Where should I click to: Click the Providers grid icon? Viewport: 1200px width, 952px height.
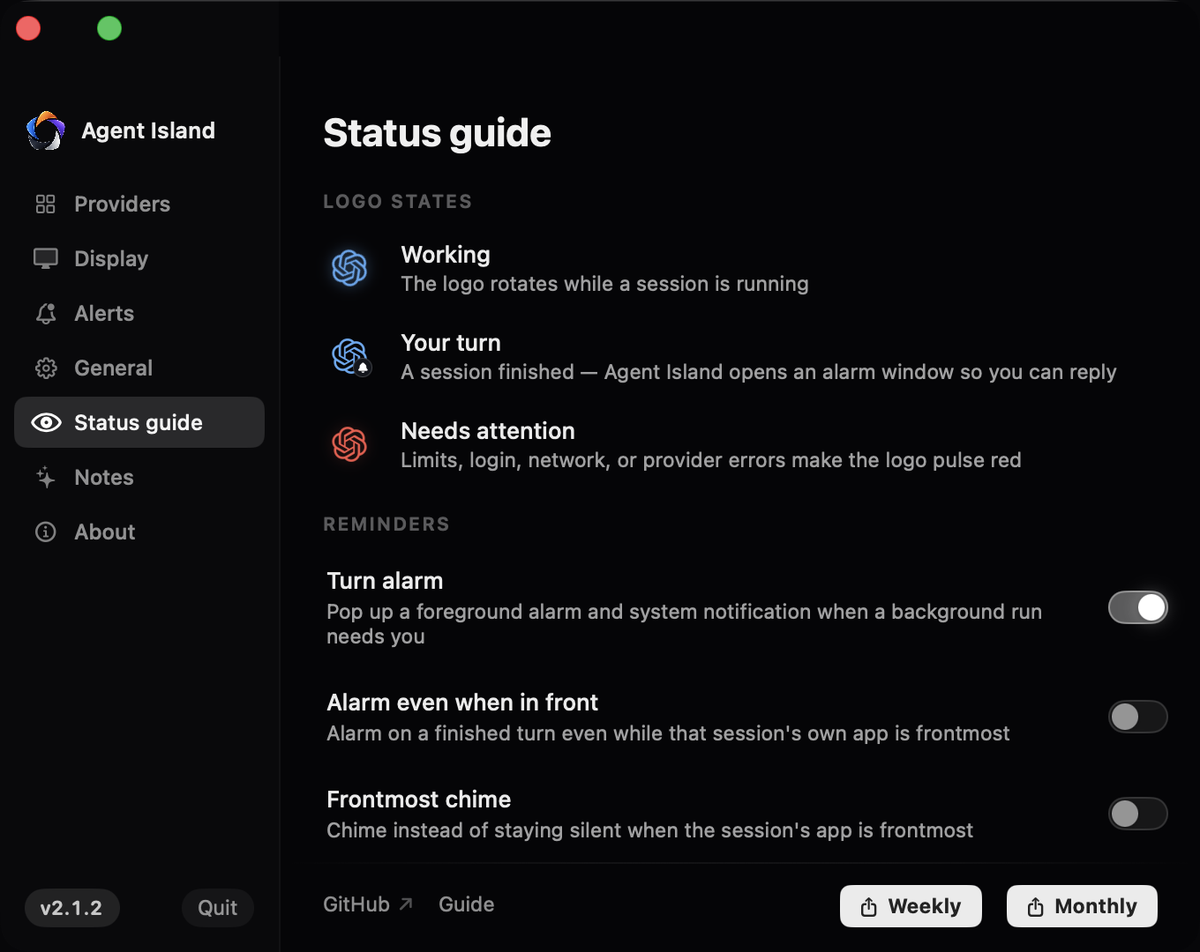46,204
